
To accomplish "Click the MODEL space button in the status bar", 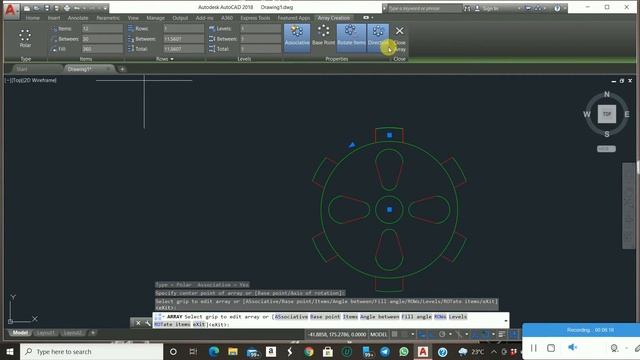I will [x=378, y=334].
